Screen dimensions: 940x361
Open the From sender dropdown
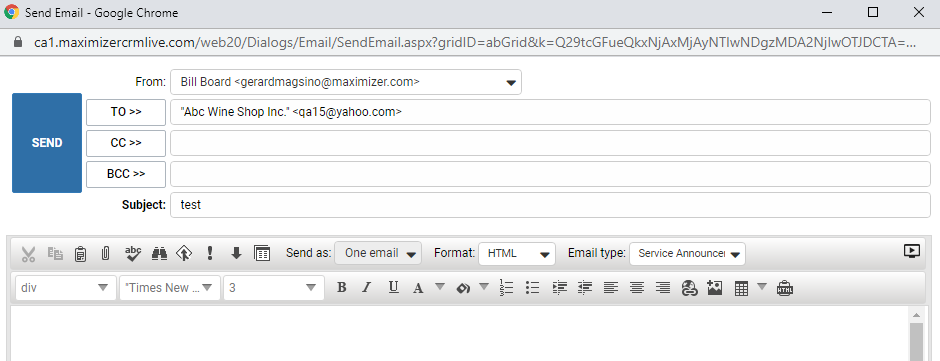click(346, 82)
